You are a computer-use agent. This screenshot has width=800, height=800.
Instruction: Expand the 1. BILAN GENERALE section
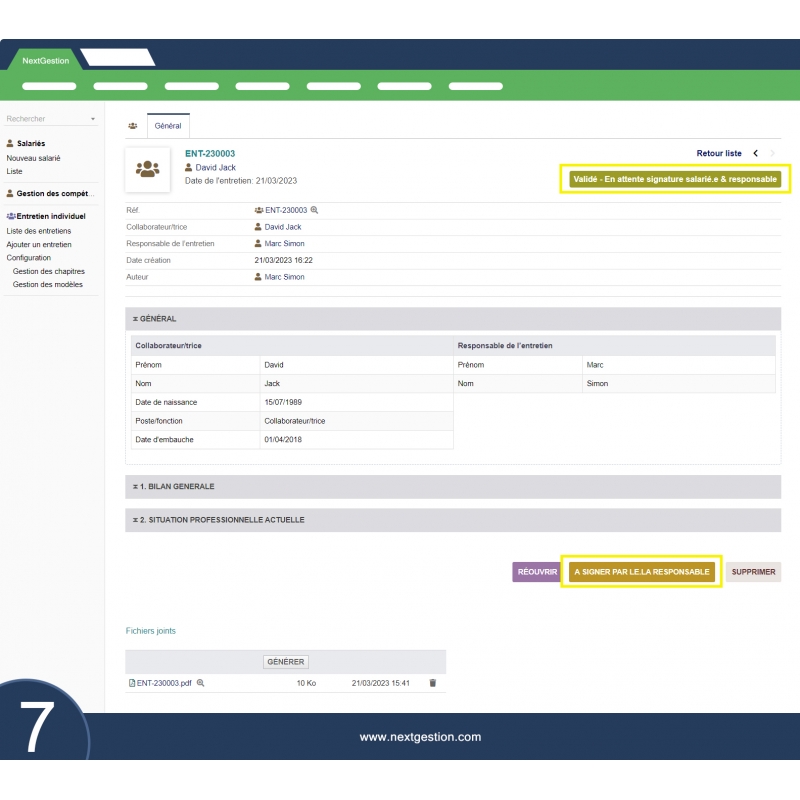pos(174,487)
